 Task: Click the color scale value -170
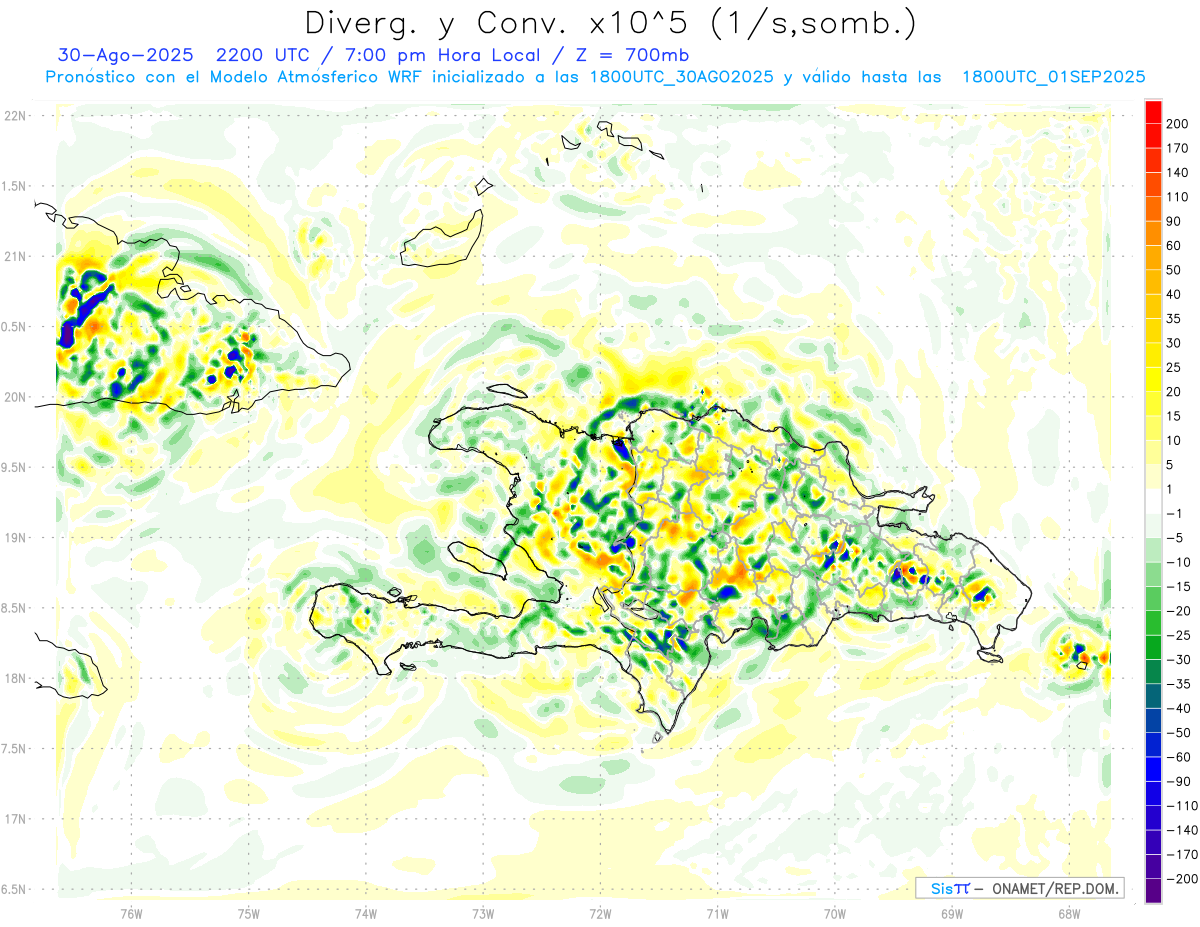tap(1183, 854)
